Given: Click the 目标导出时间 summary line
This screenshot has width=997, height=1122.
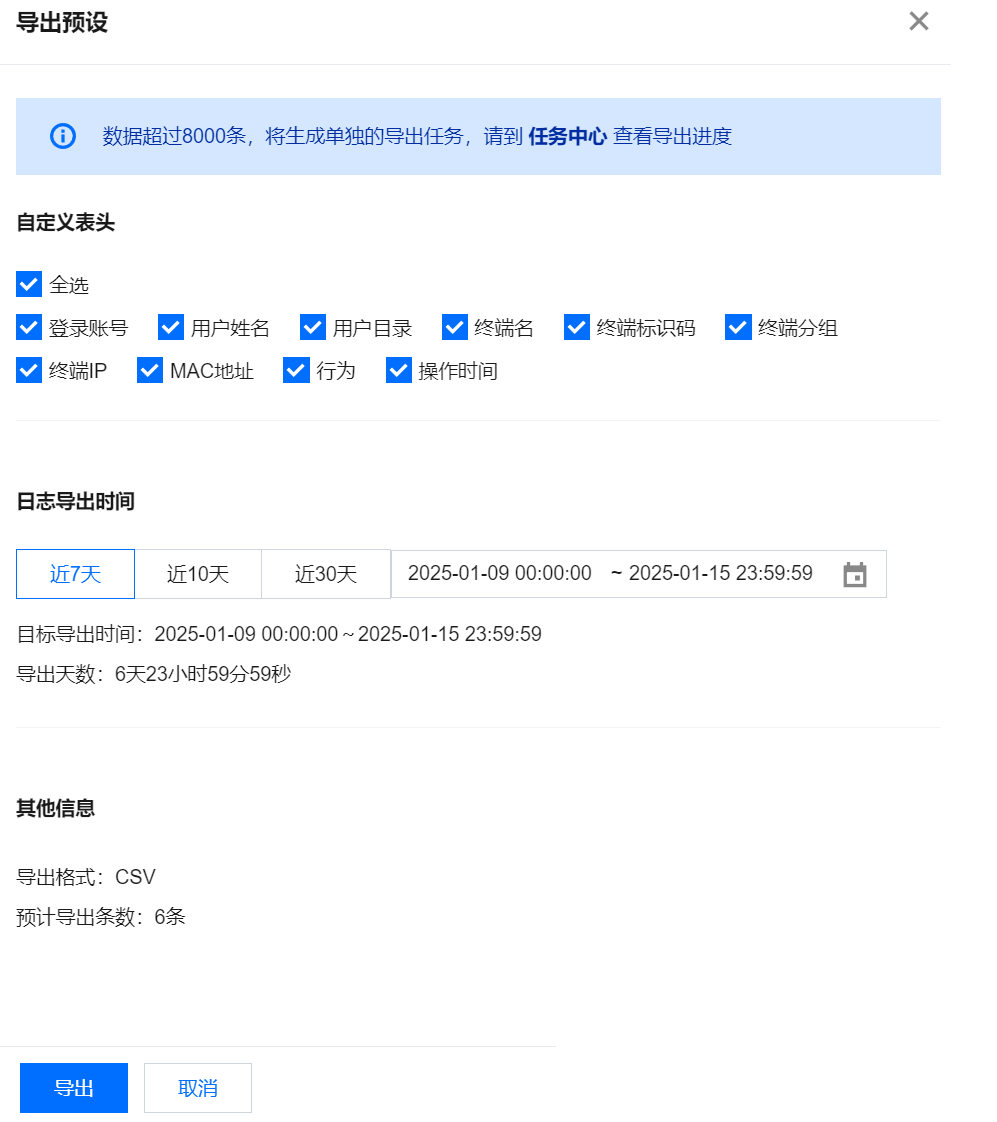Looking at the screenshot, I should (x=279, y=634).
